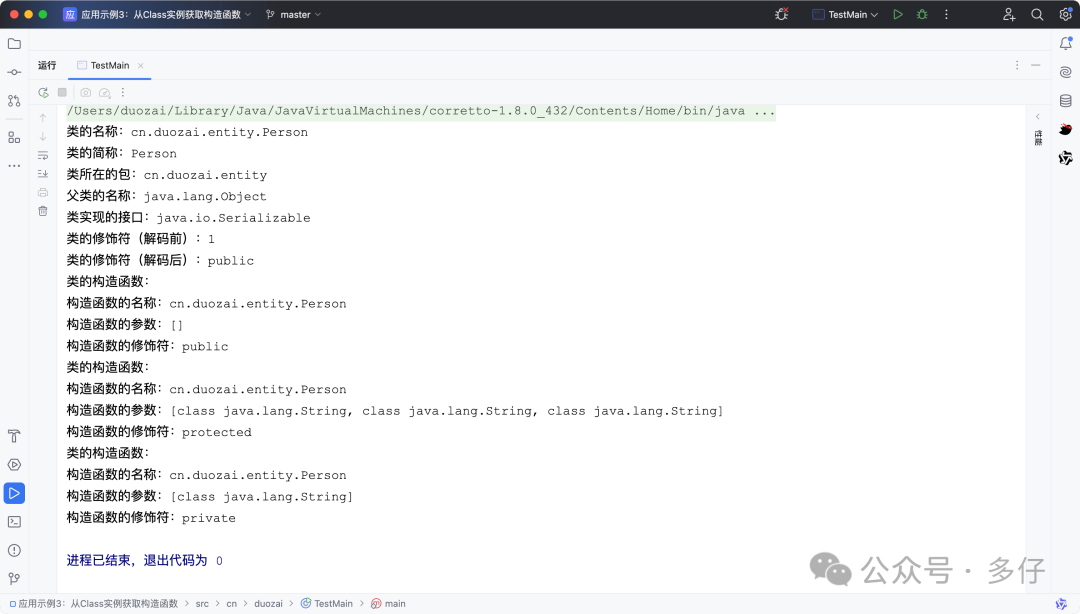
Task: Run TestMain with the green play button
Action: click(x=897, y=14)
